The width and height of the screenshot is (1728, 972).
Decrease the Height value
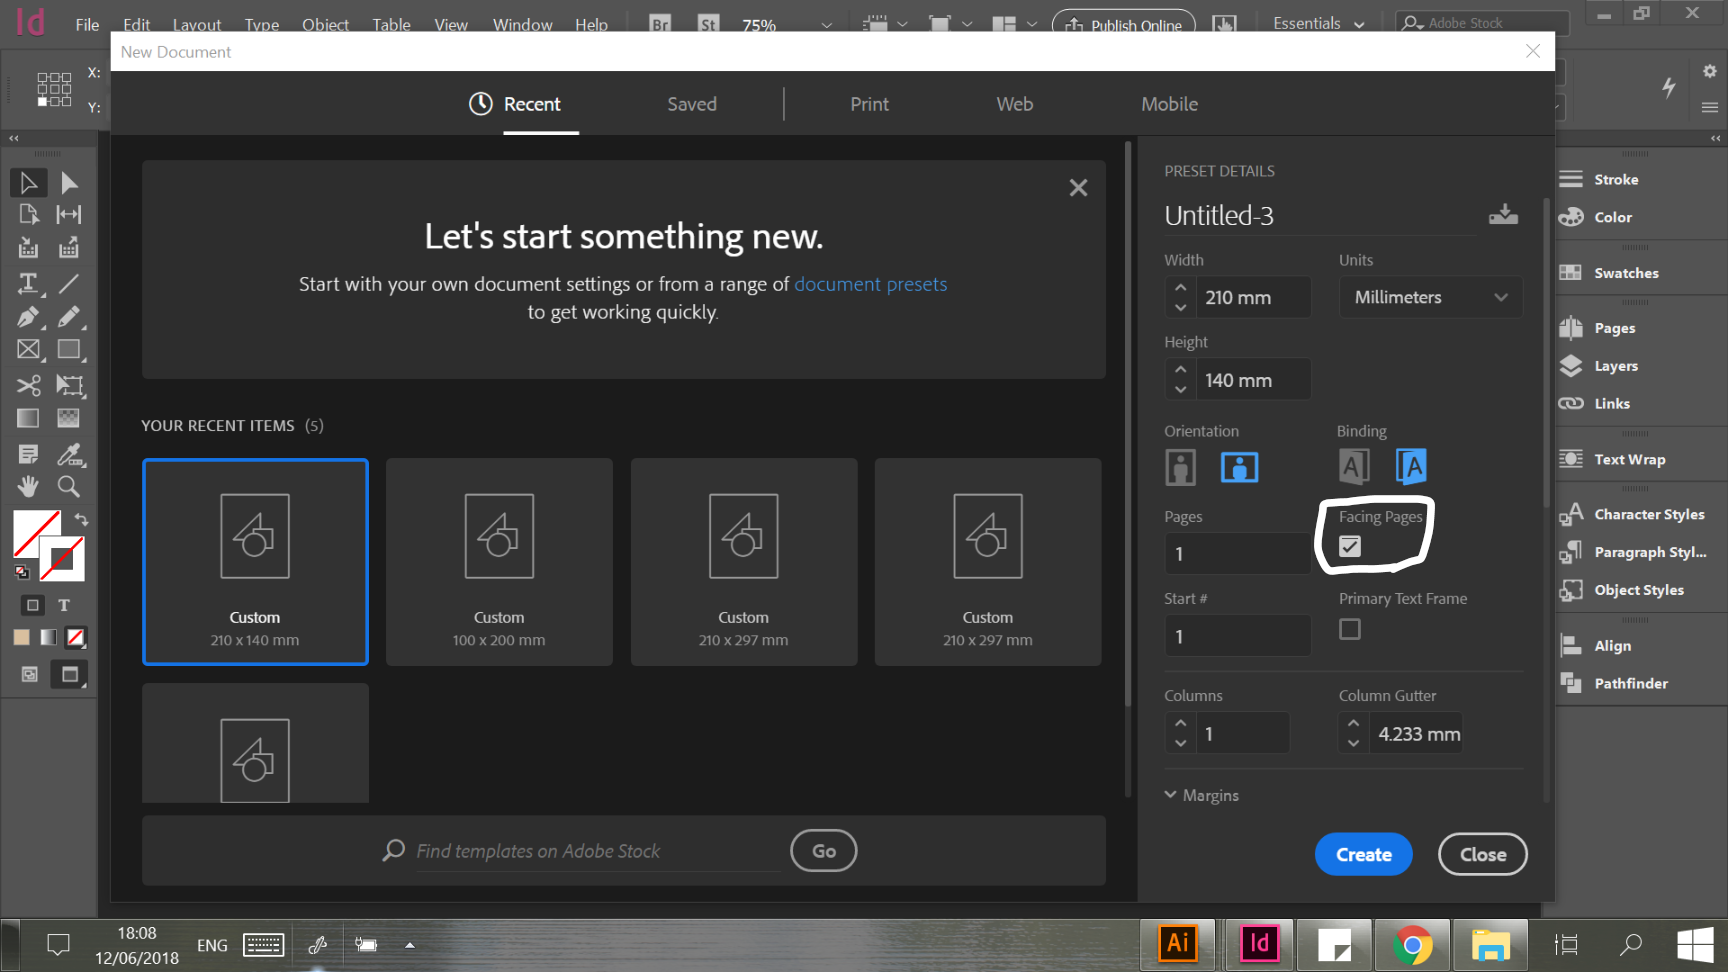click(x=1181, y=390)
